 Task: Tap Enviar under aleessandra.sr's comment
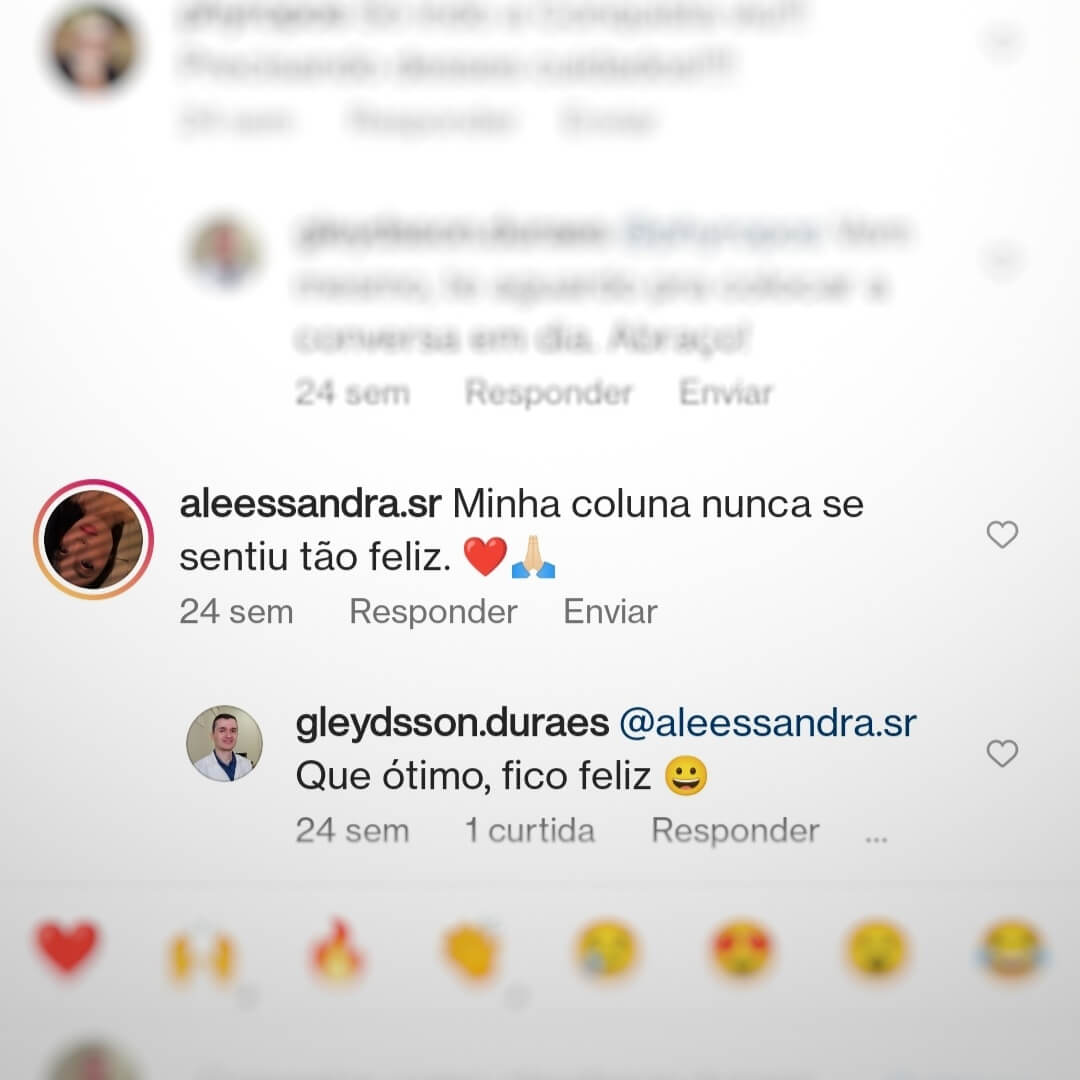(610, 612)
